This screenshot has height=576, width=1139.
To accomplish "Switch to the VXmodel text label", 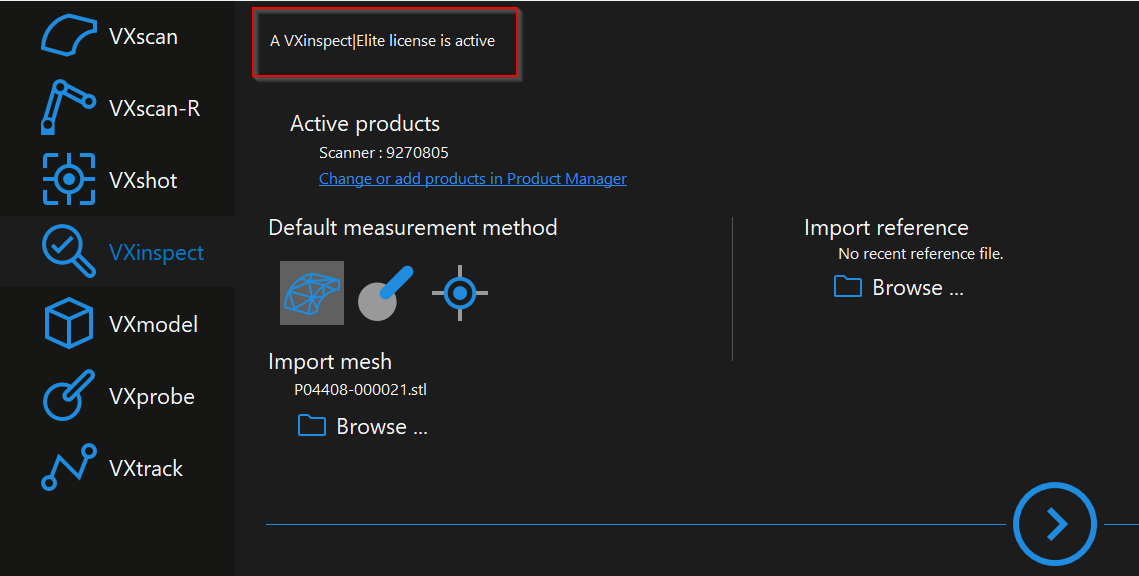I will pyautogui.click(x=153, y=324).
